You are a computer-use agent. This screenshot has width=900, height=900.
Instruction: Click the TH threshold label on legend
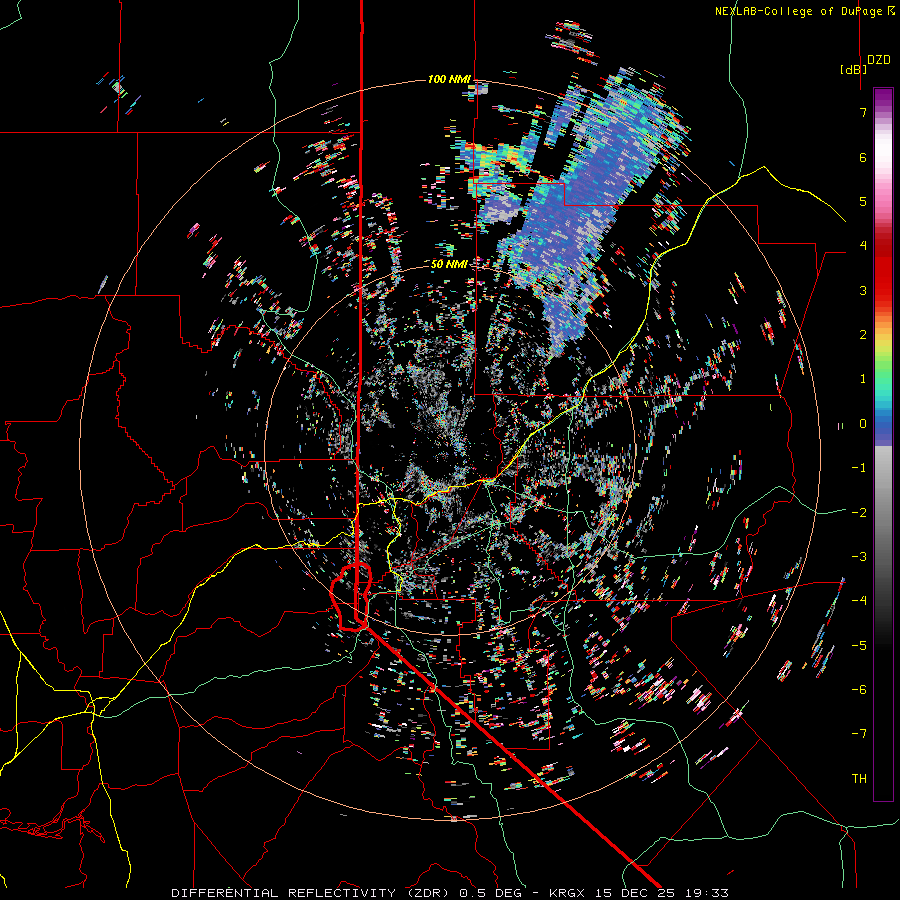click(859, 779)
